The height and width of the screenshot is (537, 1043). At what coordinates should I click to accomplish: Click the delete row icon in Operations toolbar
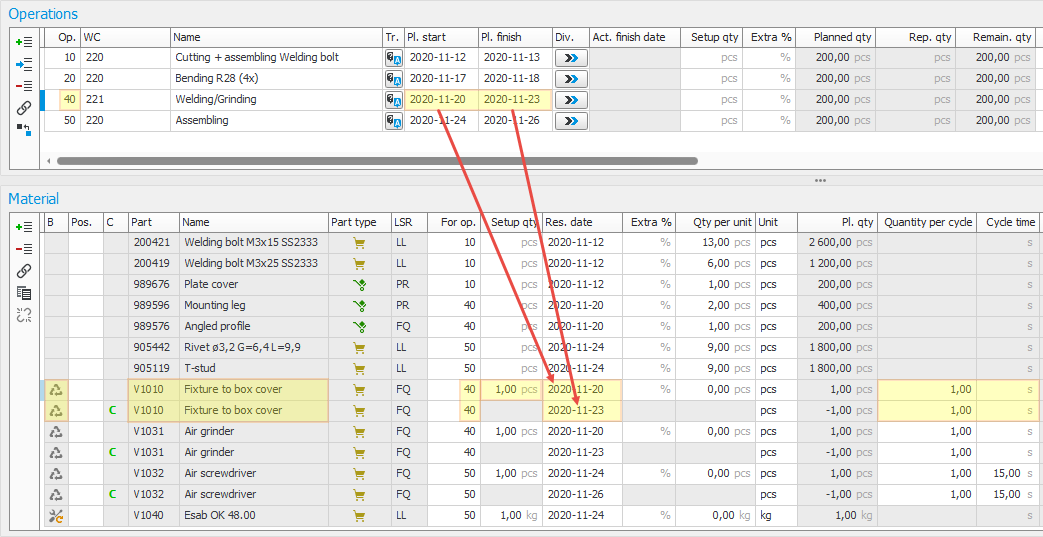click(x=25, y=86)
